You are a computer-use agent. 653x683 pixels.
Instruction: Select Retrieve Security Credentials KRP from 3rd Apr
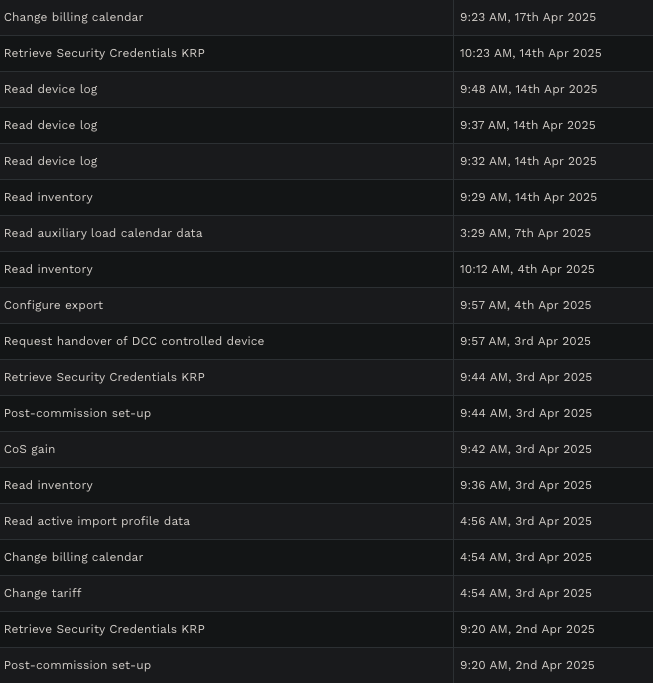(326, 378)
